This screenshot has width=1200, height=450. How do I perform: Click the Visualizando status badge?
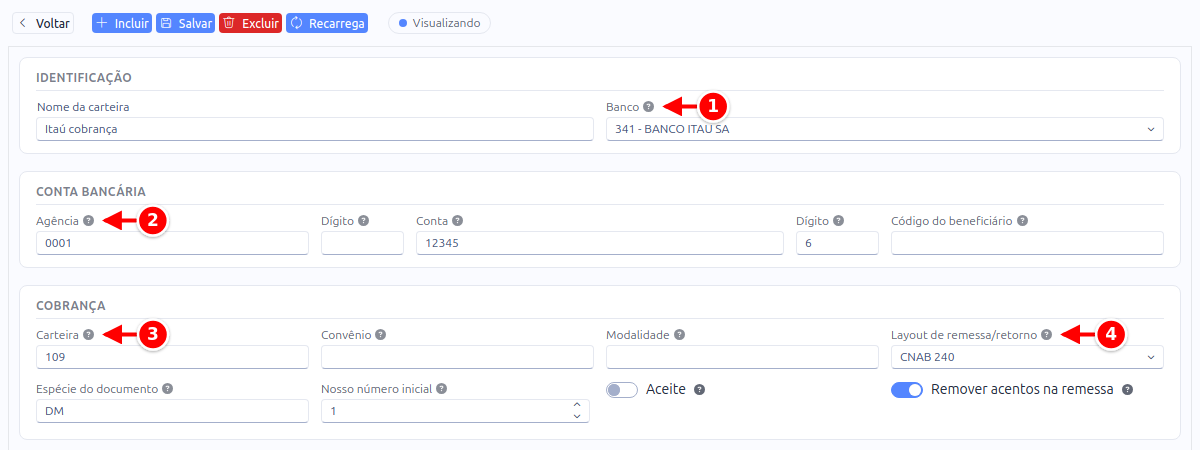pos(439,22)
